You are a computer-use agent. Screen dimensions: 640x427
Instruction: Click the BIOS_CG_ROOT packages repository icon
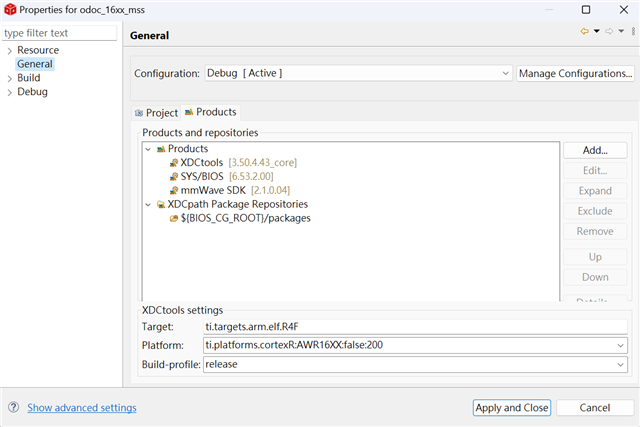(x=173, y=218)
